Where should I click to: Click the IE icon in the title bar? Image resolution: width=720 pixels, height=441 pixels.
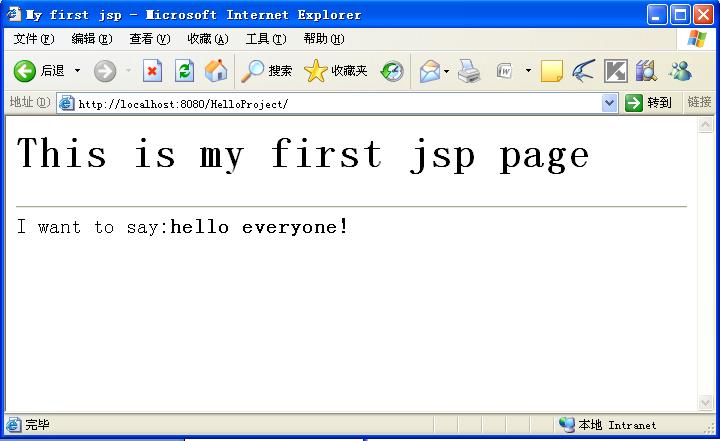point(14,14)
